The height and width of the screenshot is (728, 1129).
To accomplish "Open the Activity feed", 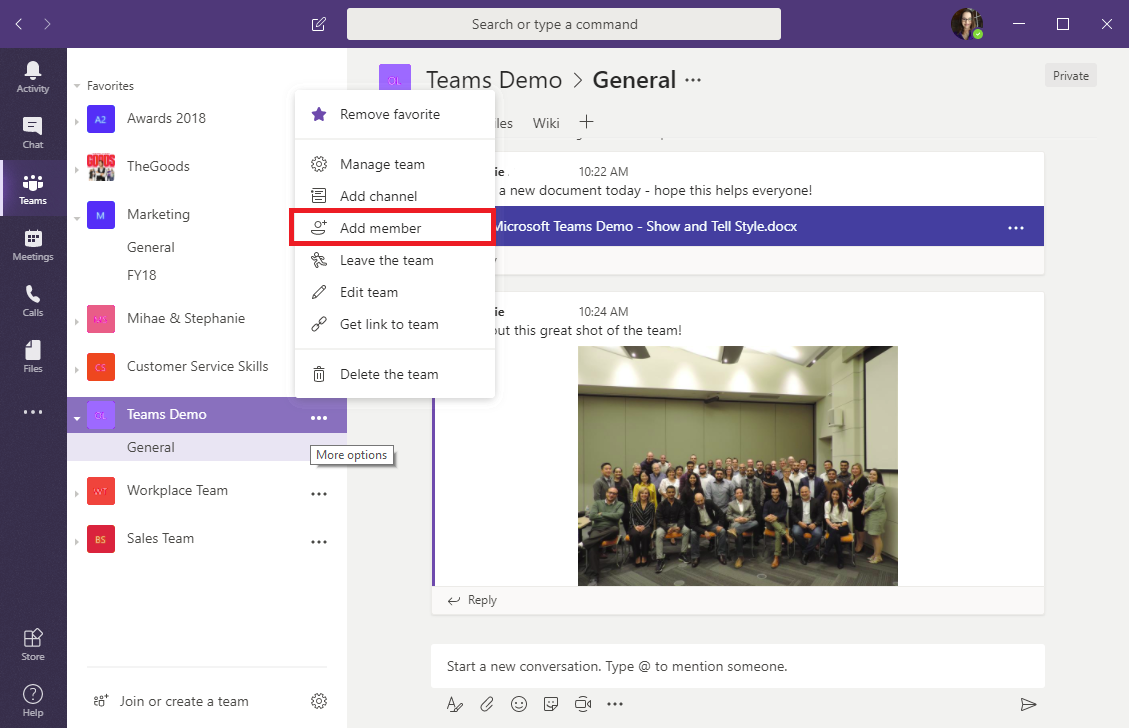I will pos(33,75).
